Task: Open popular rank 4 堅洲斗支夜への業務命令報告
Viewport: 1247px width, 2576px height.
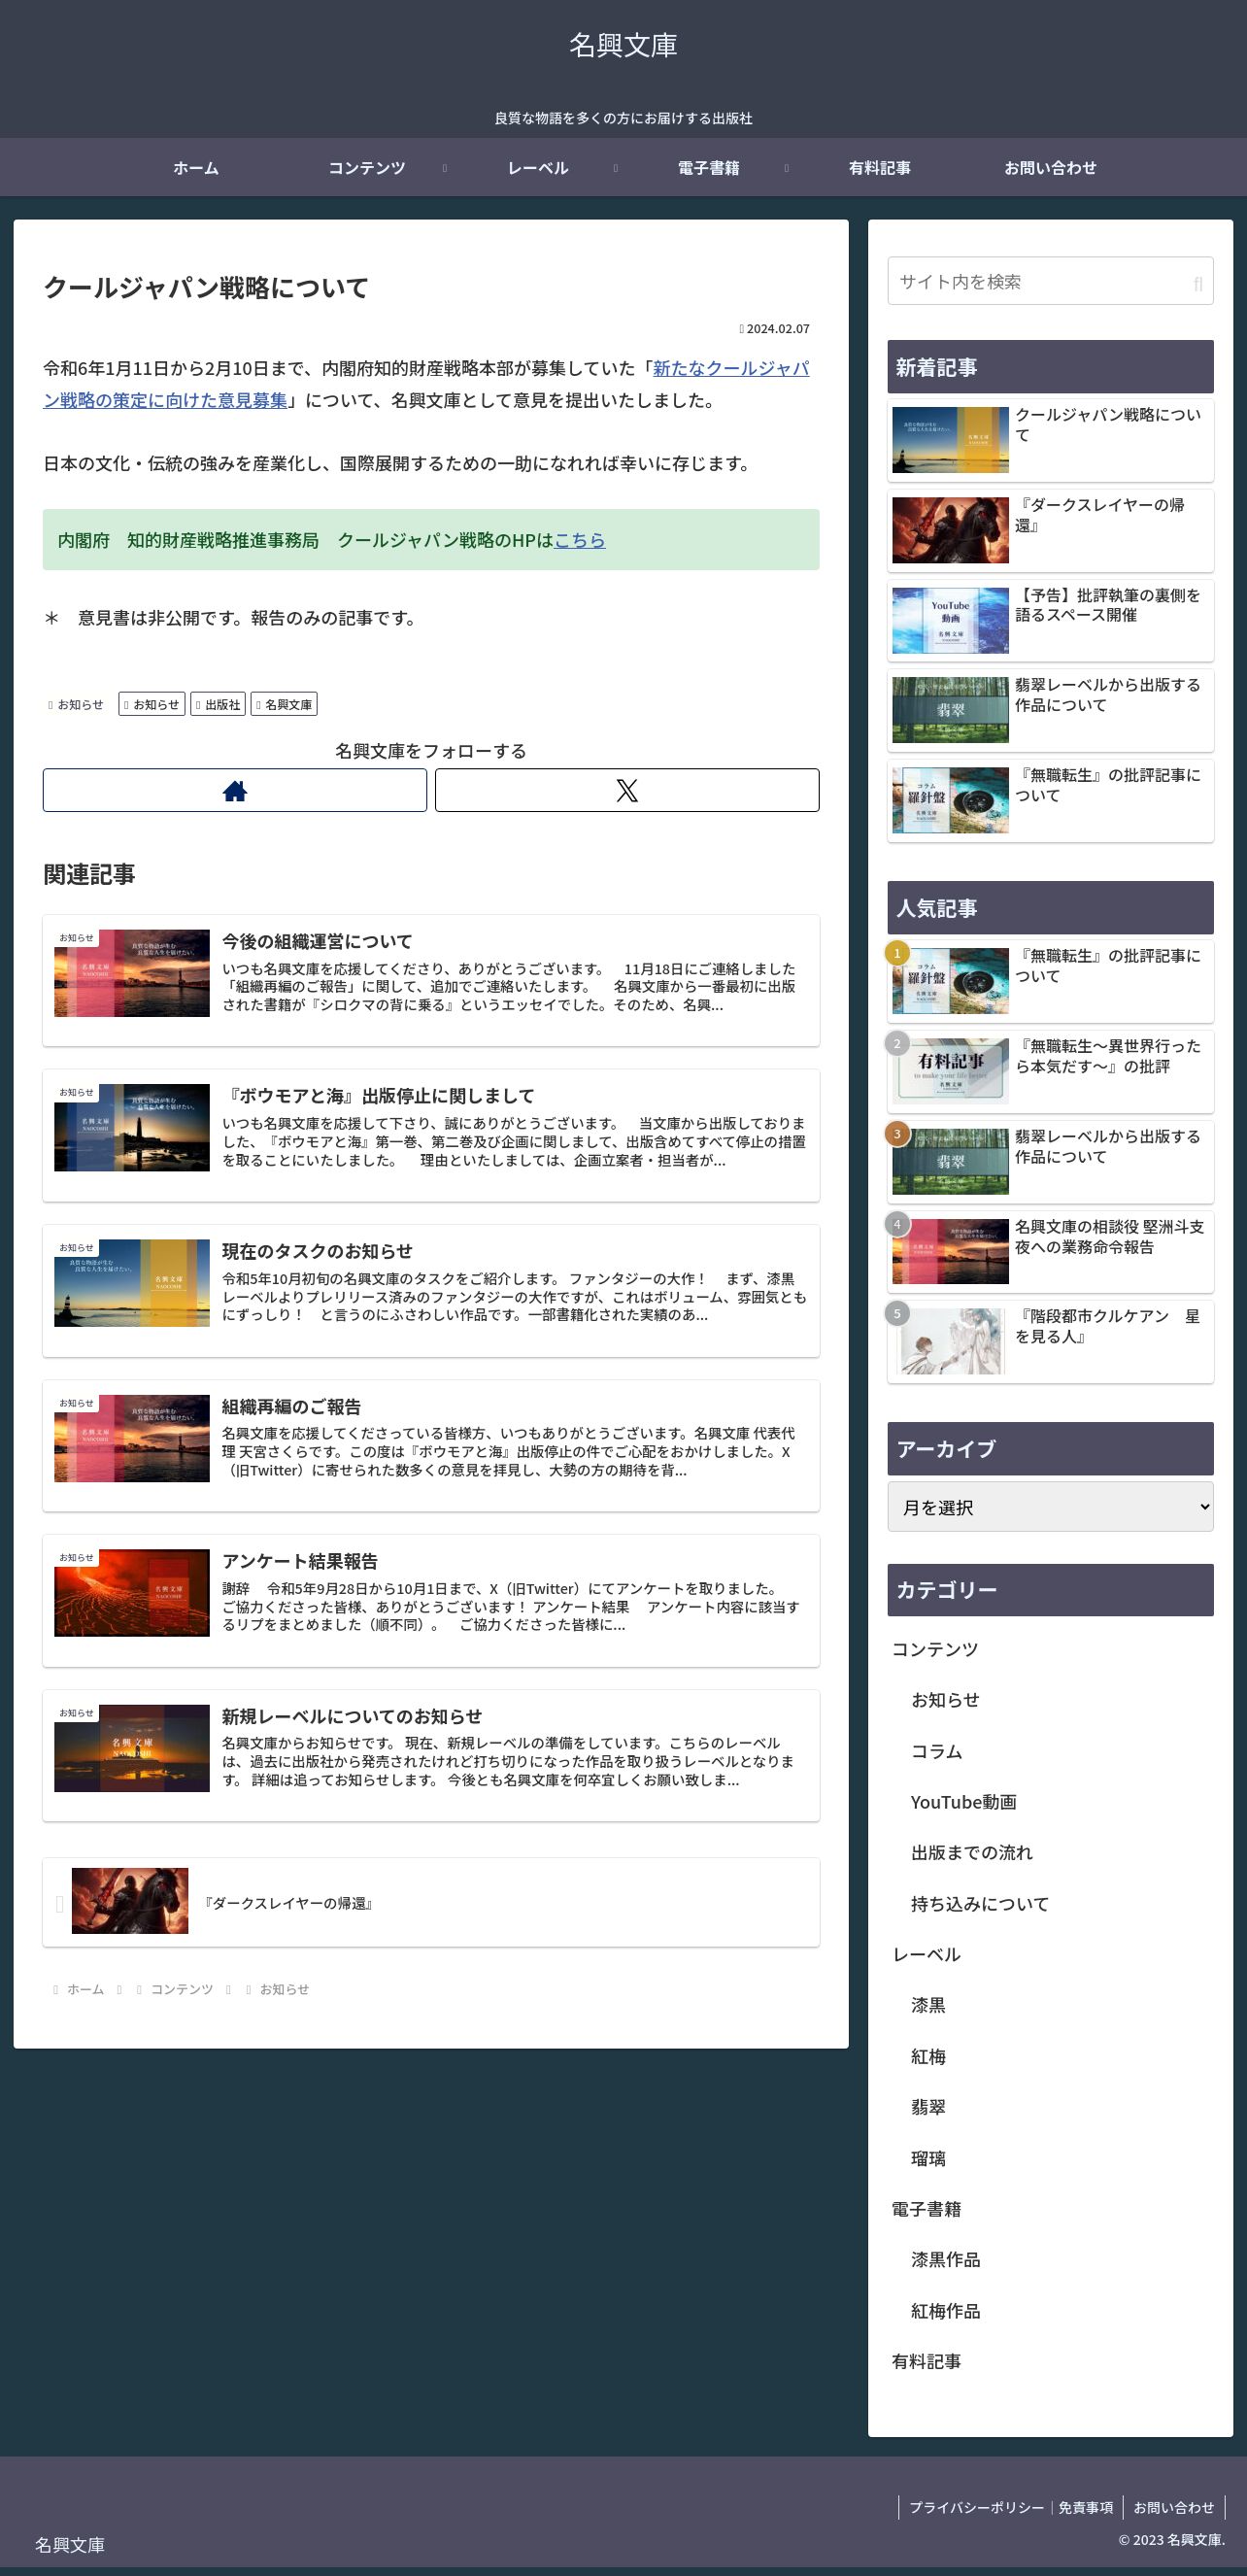Action: (1050, 1251)
